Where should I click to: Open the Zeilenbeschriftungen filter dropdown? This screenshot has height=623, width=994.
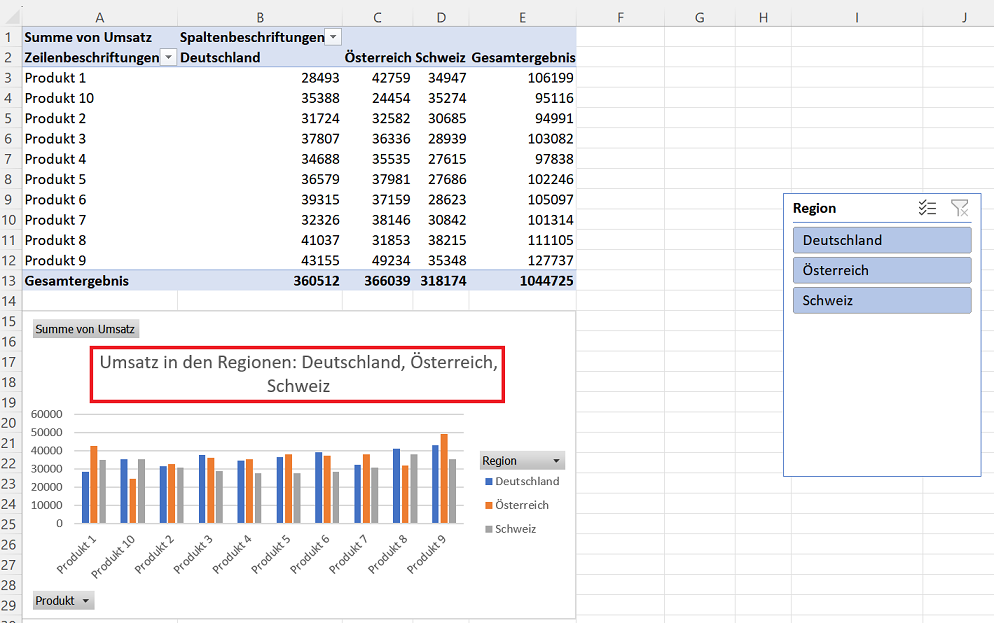169,58
